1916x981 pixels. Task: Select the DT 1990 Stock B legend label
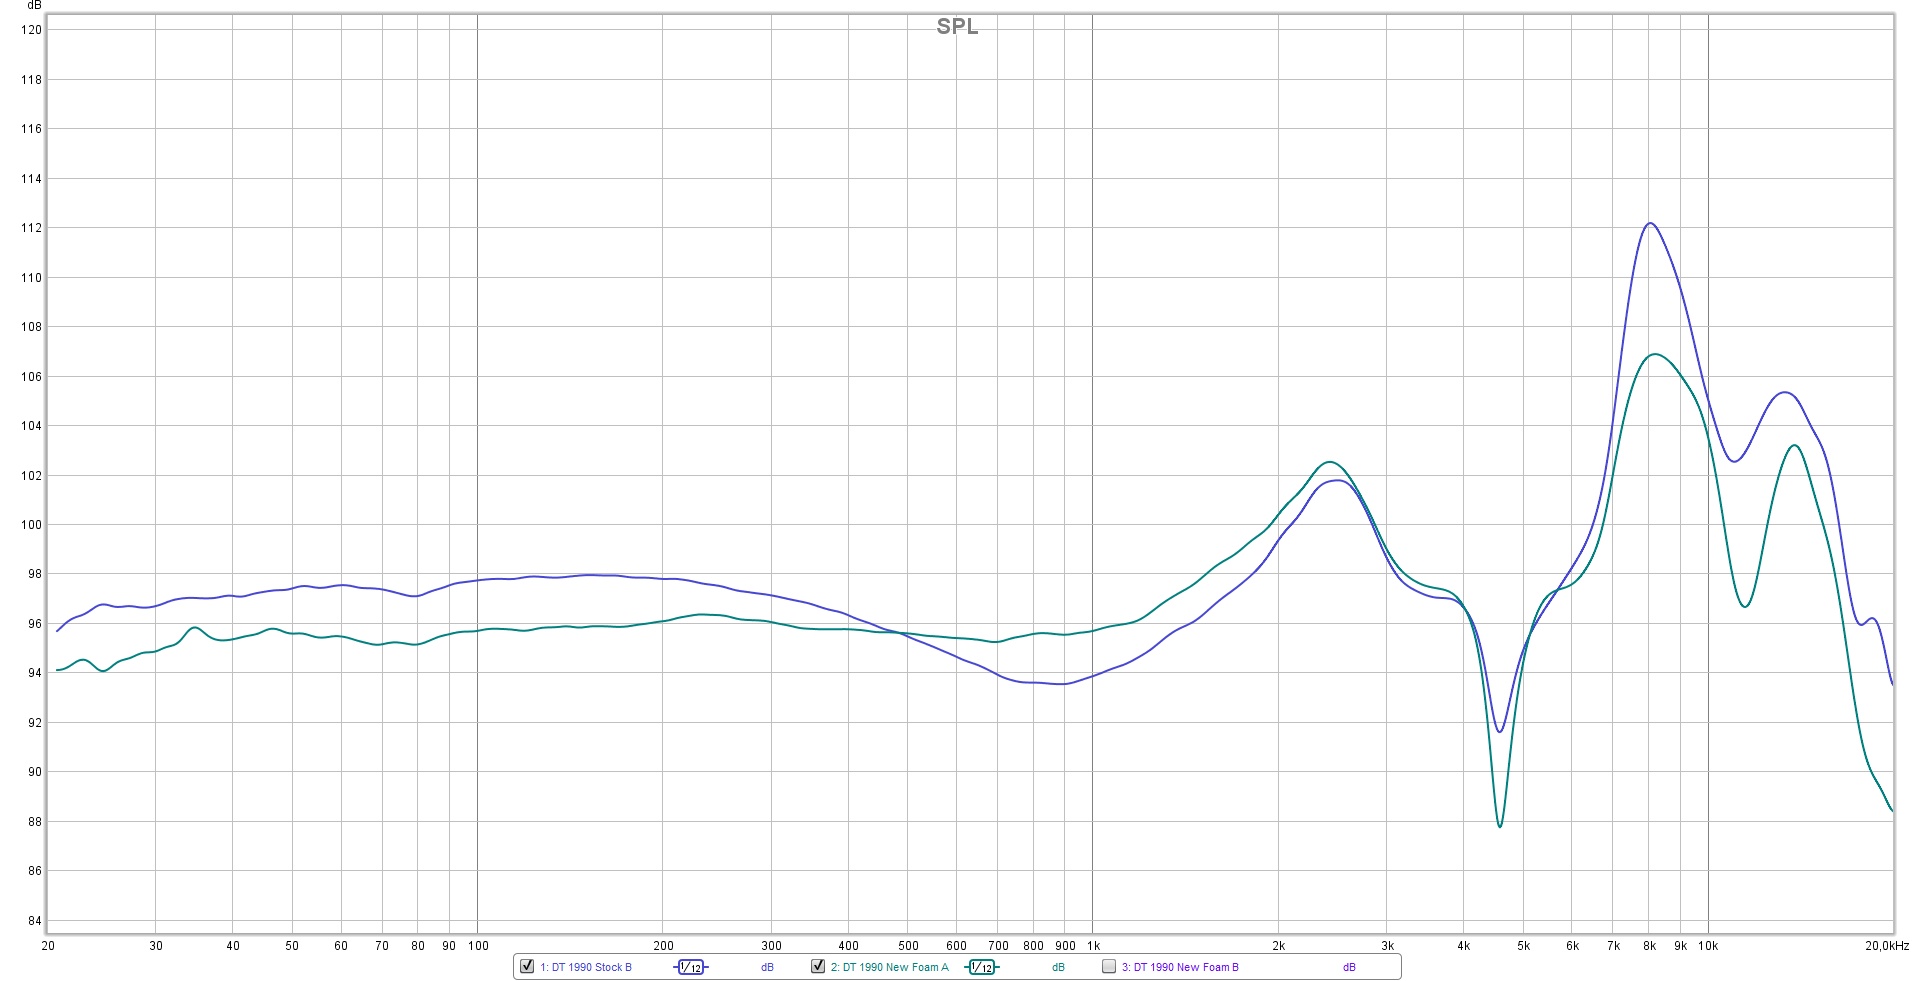[586, 967]
